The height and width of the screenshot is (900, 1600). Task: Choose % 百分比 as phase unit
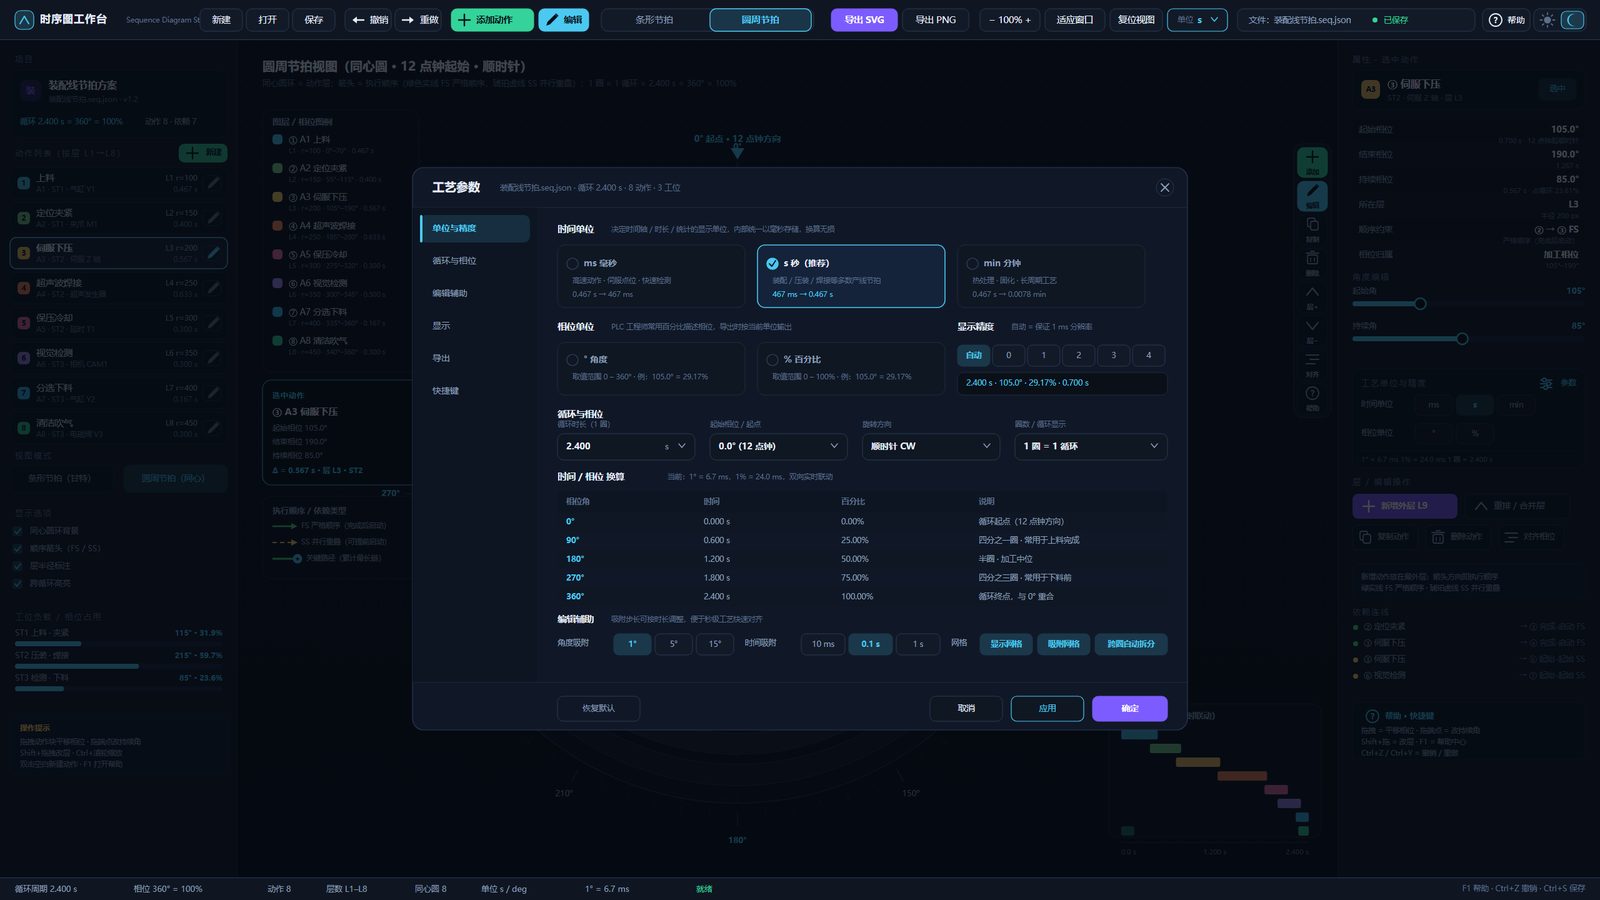pos(851,368)
